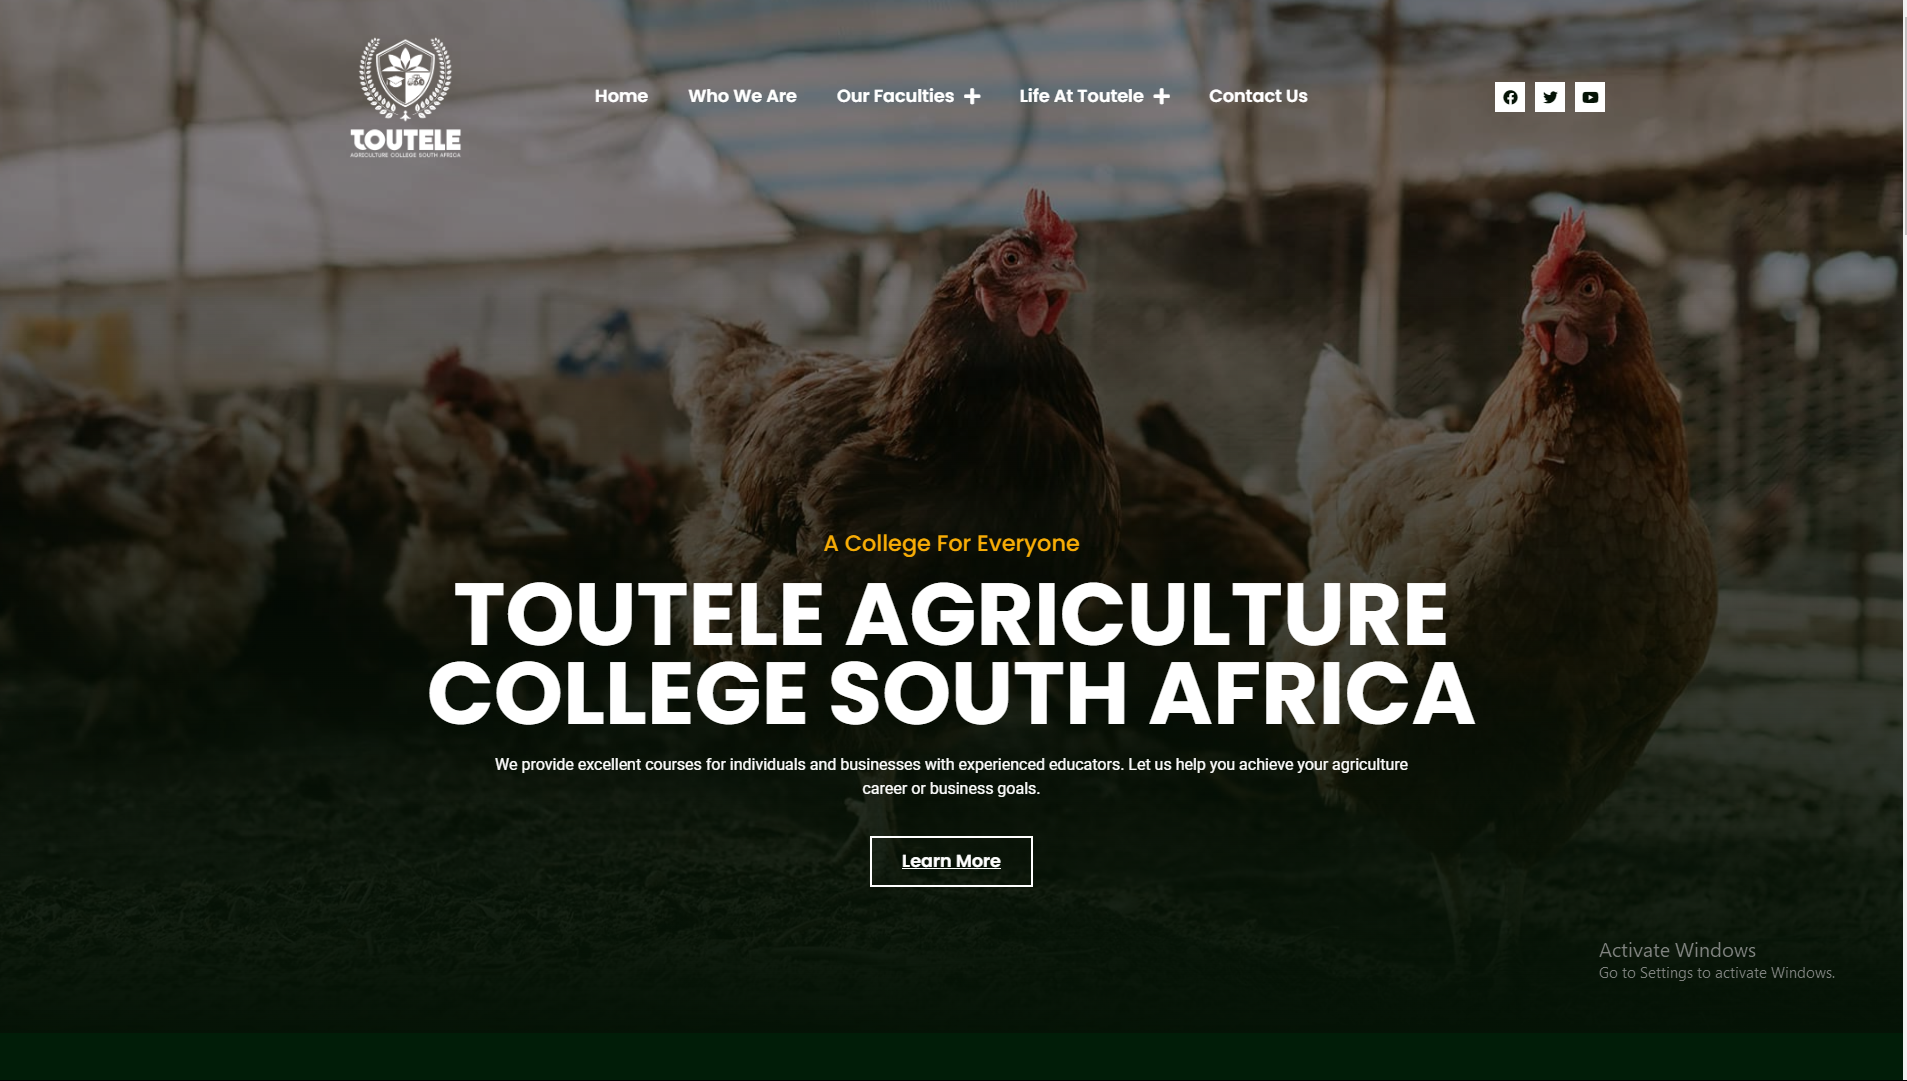Click the scrollbar track below the thumb
This screenshot has height=1081, width=1907.
coord(1904,650)
